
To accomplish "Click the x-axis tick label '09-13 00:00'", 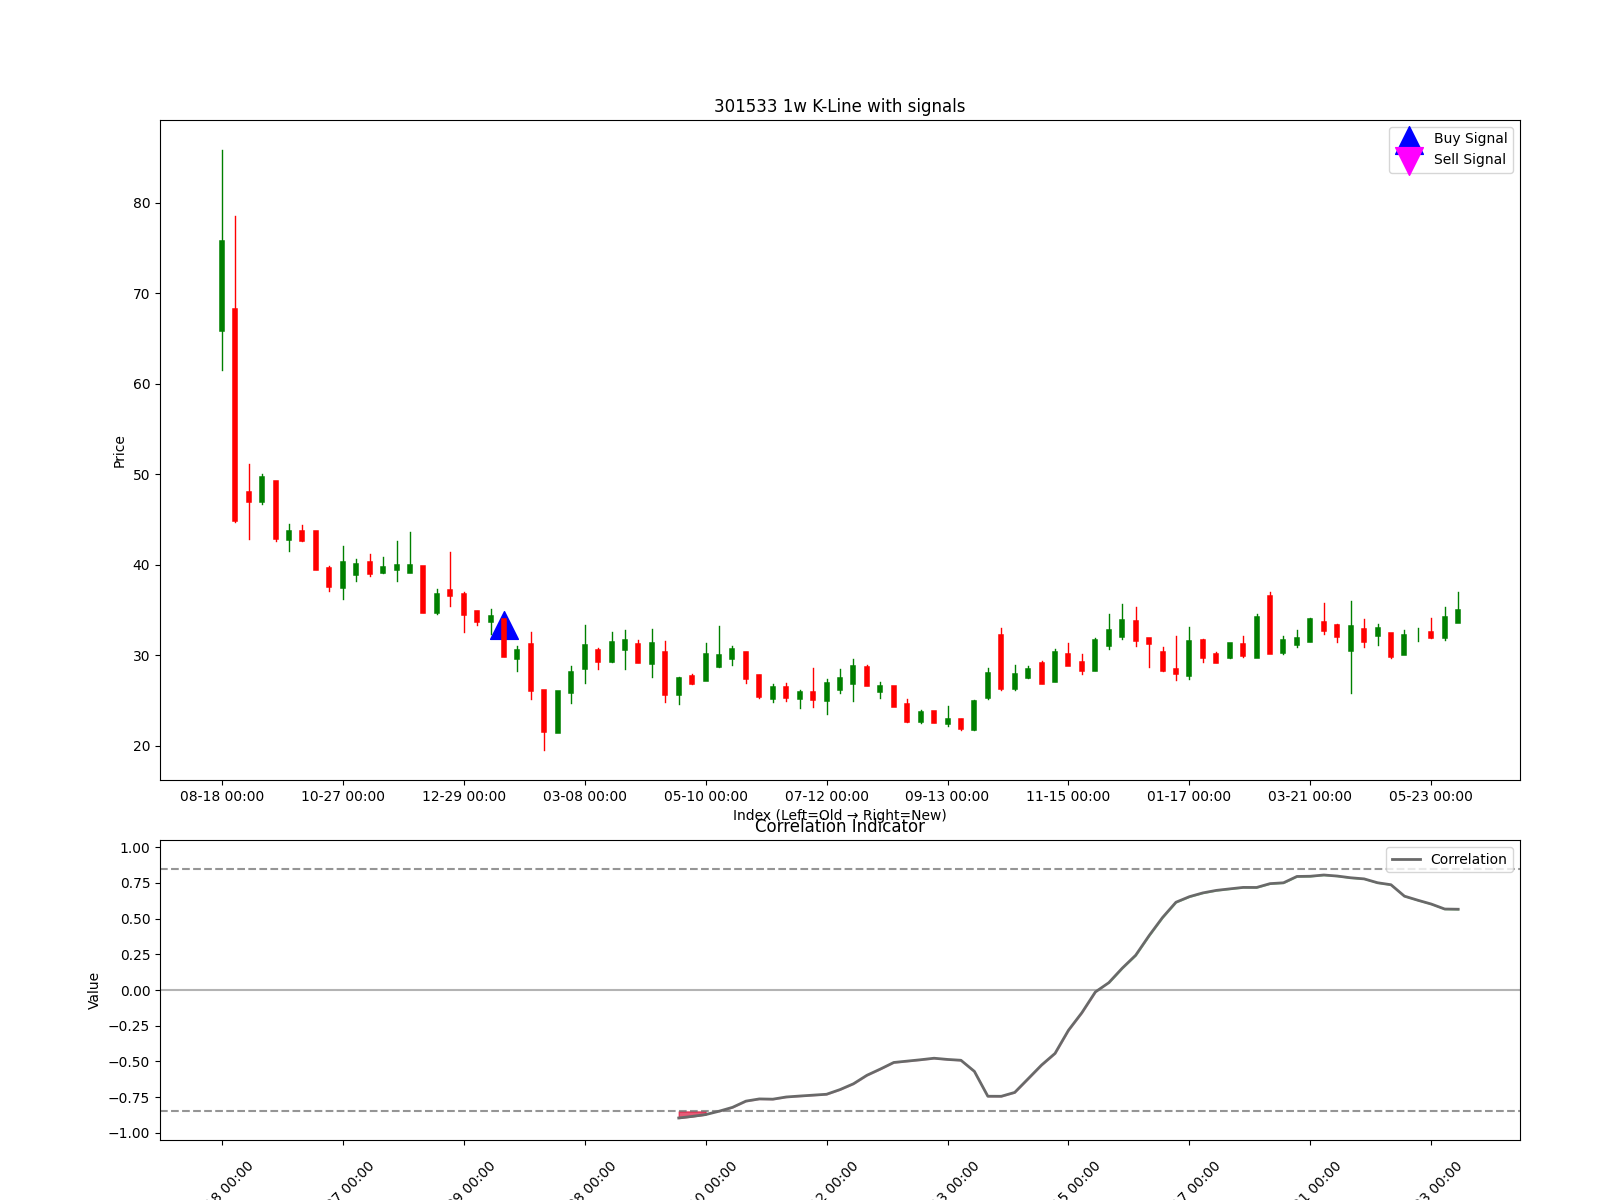I will coord(947,796).
